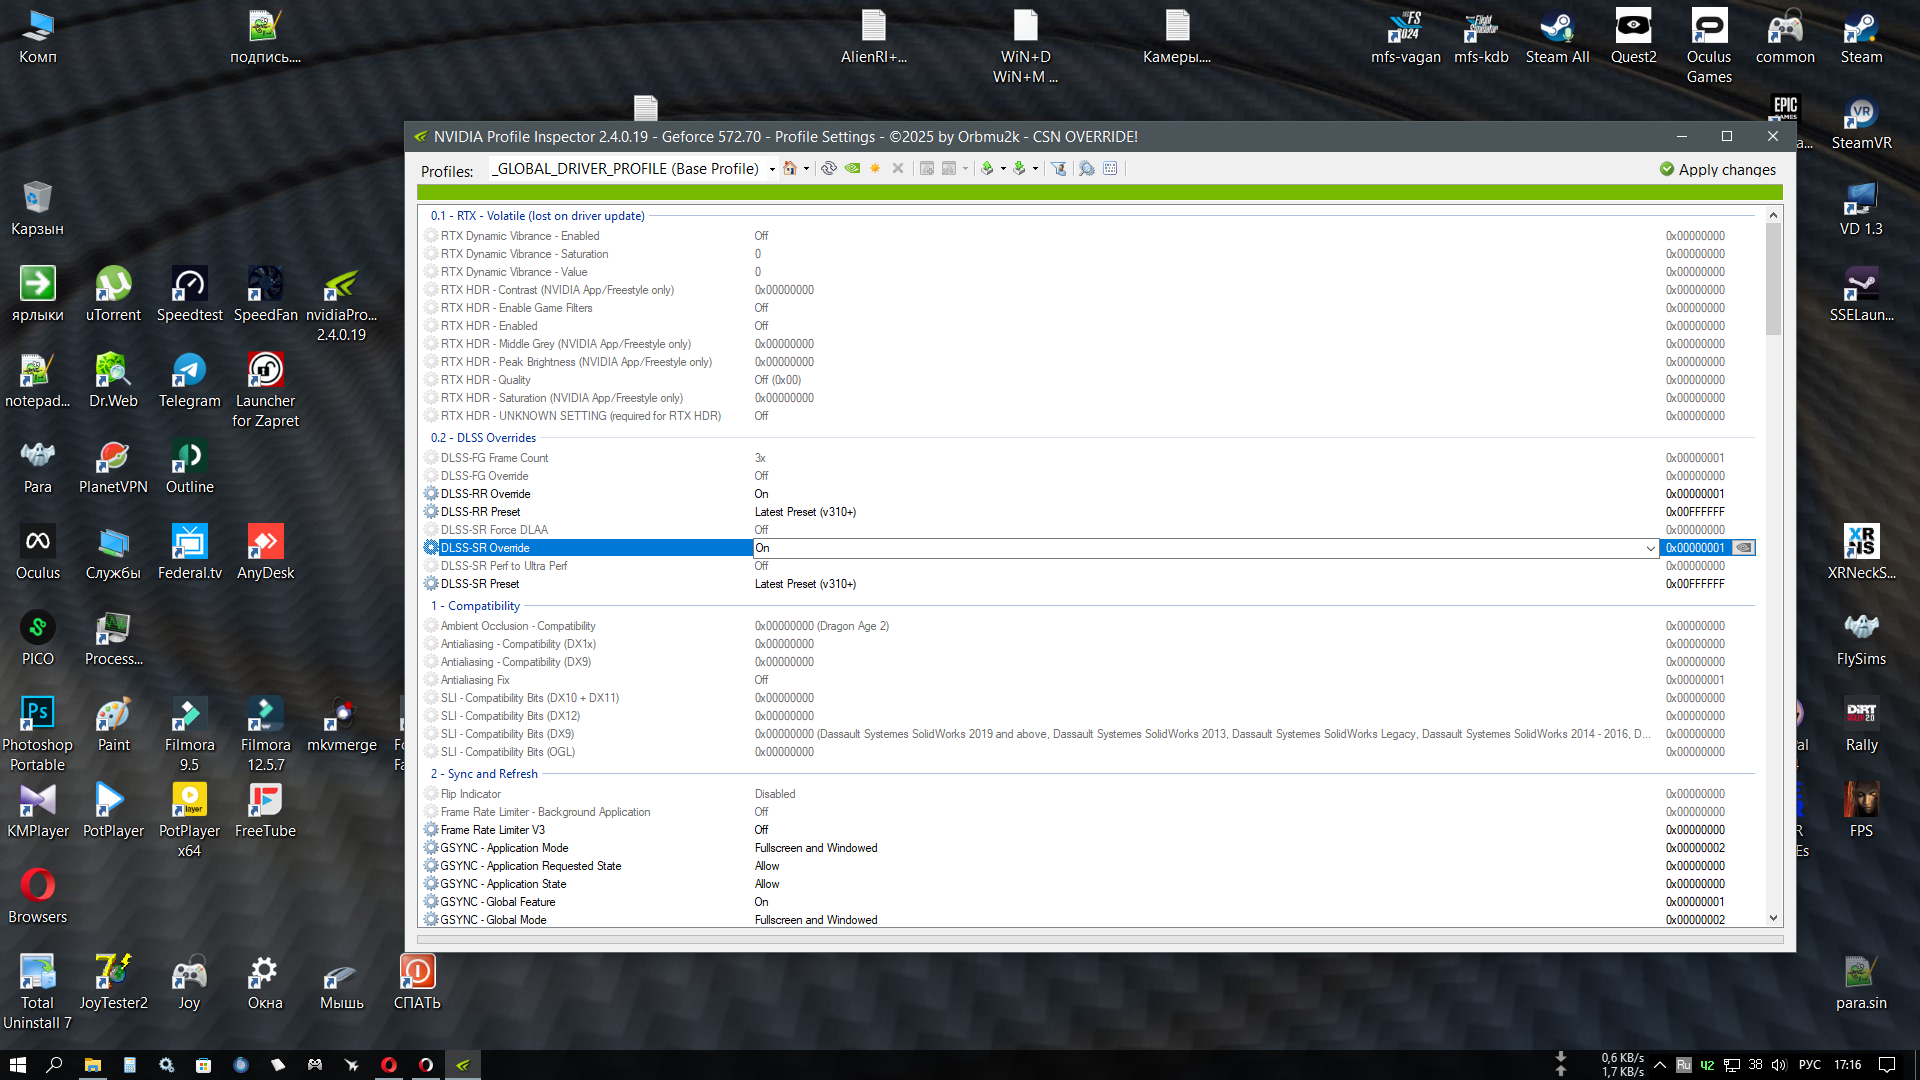Select the Speedtest desktop icon
This screenshot has height=1080, width=1920.
(189, 295)
